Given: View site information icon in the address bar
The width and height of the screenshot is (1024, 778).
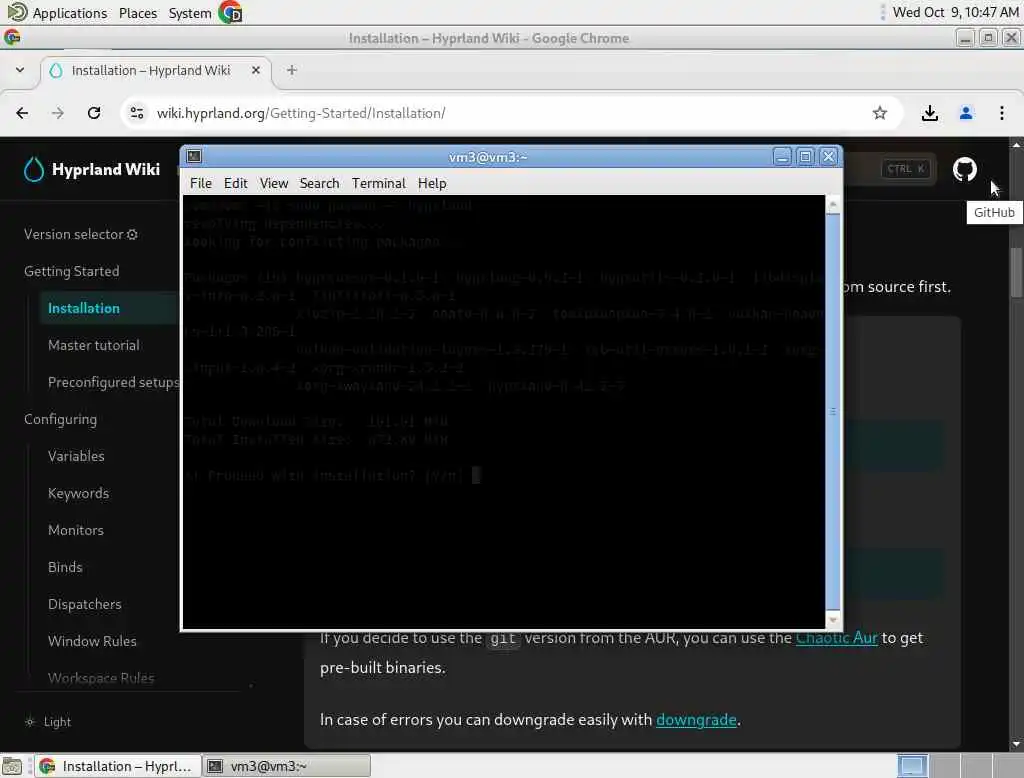Looking at the screenshot, I should click(x=136, y=113).
